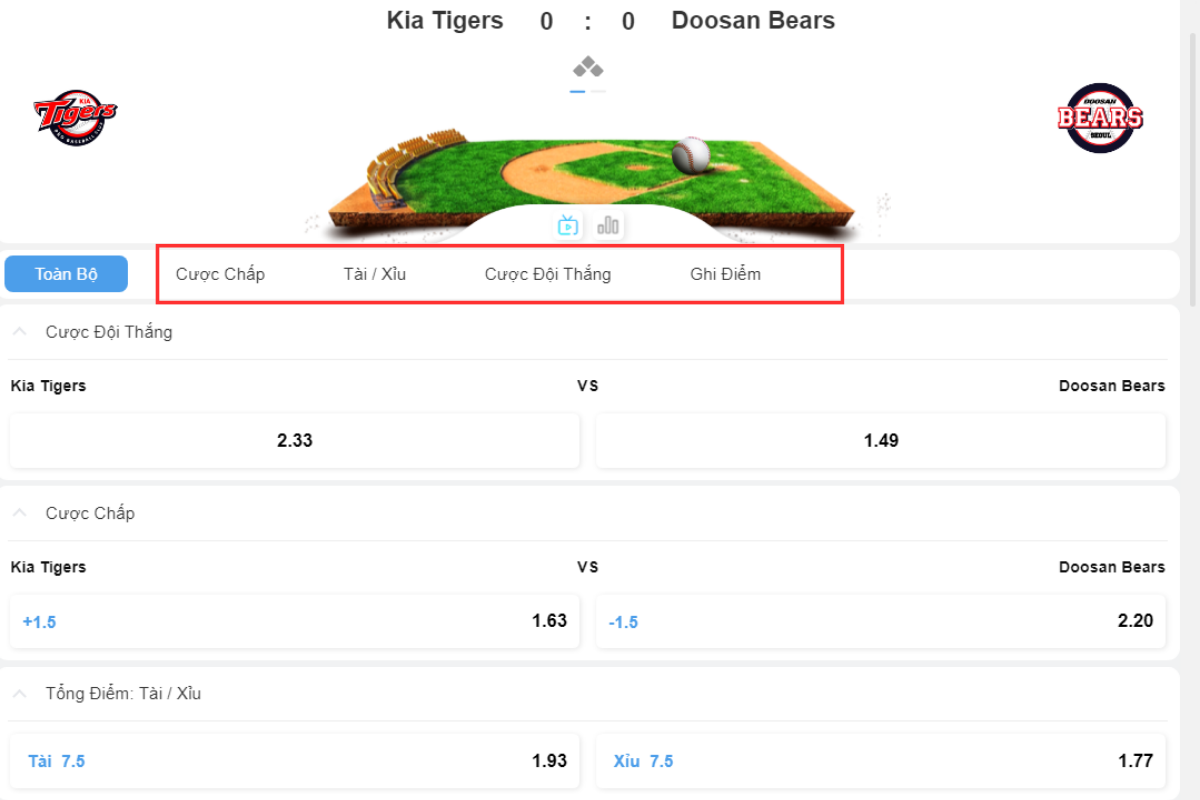Select the +1.5 handicap at 1.63
Viewport: 1200px width, 800px height.
pos(295,621)
